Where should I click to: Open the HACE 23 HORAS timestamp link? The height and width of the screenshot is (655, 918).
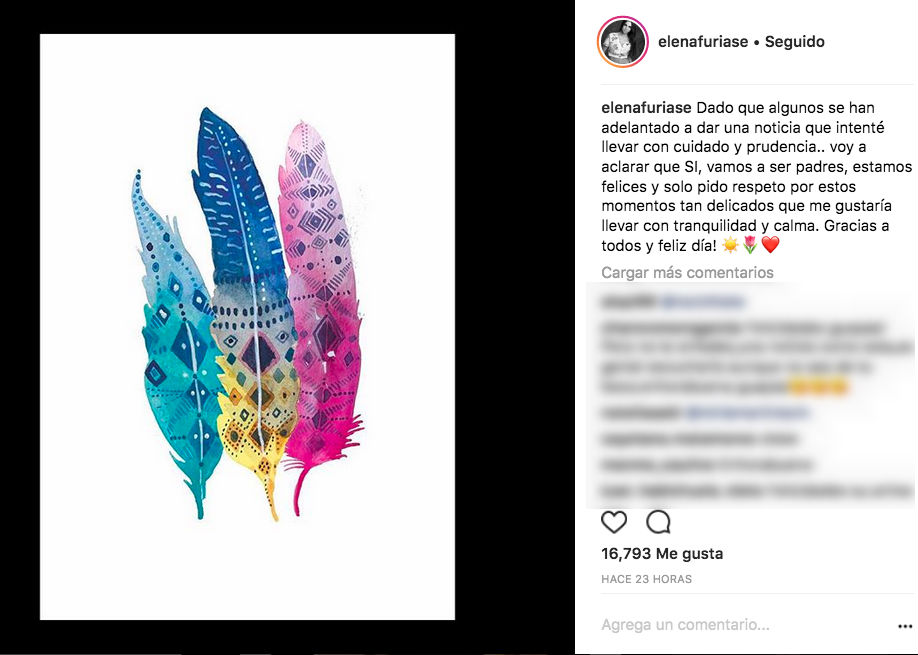(x=646, y=579)
